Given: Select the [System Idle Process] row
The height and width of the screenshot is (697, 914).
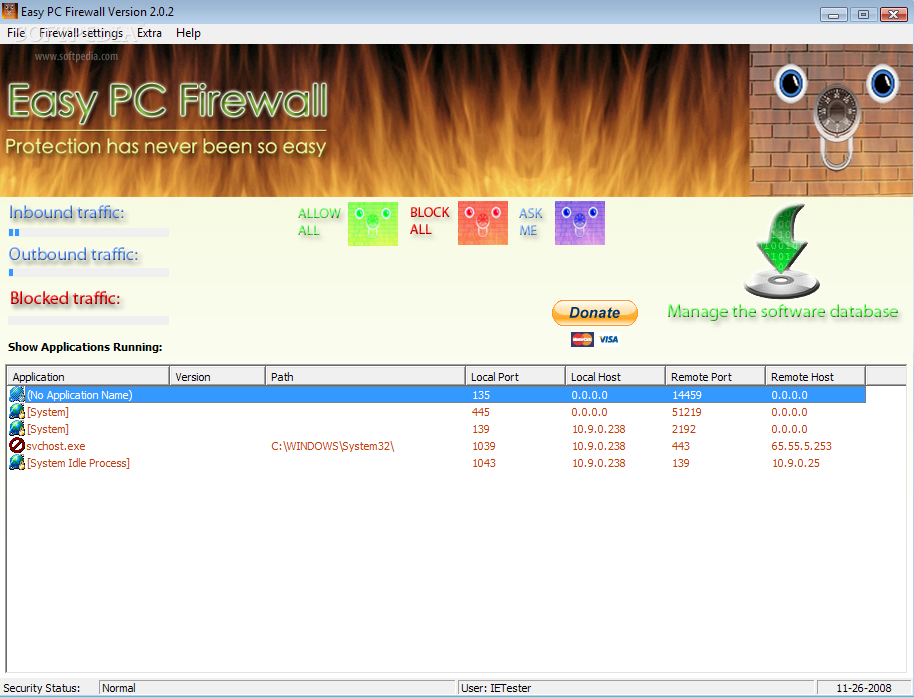Looking at the screenshot, I should [437, 463].
